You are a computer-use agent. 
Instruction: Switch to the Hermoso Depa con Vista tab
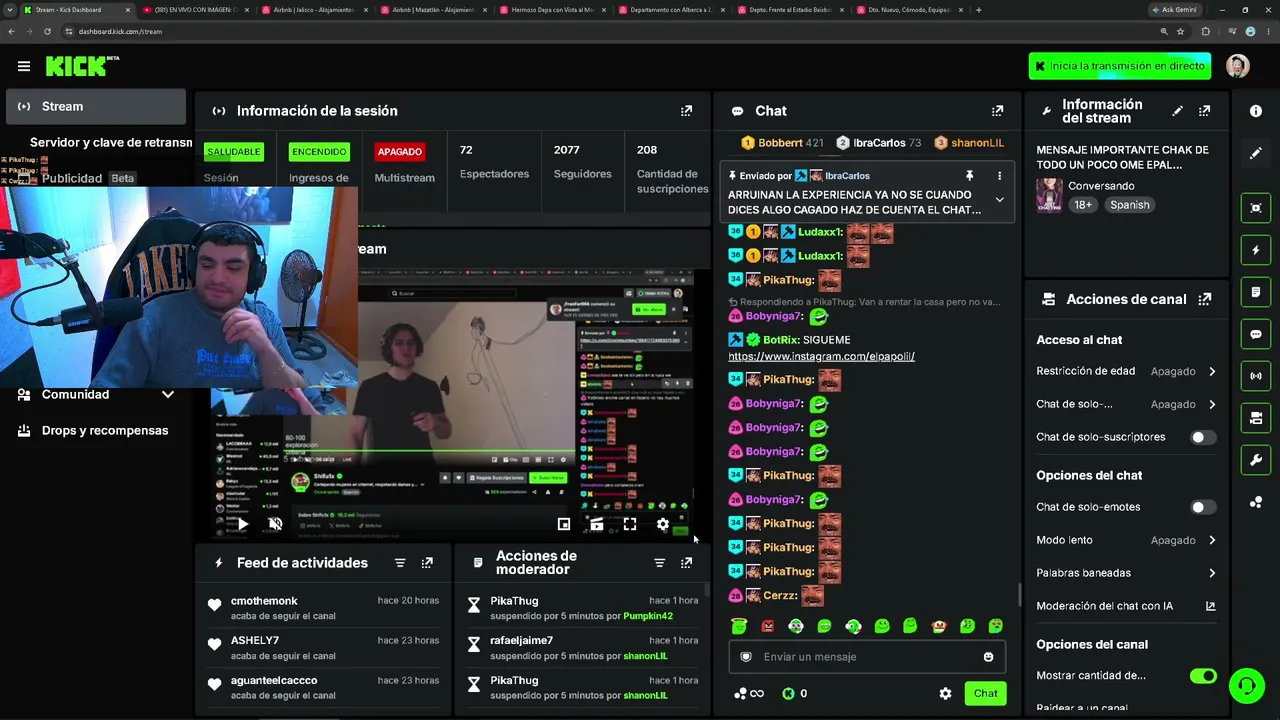pos(550,10)
